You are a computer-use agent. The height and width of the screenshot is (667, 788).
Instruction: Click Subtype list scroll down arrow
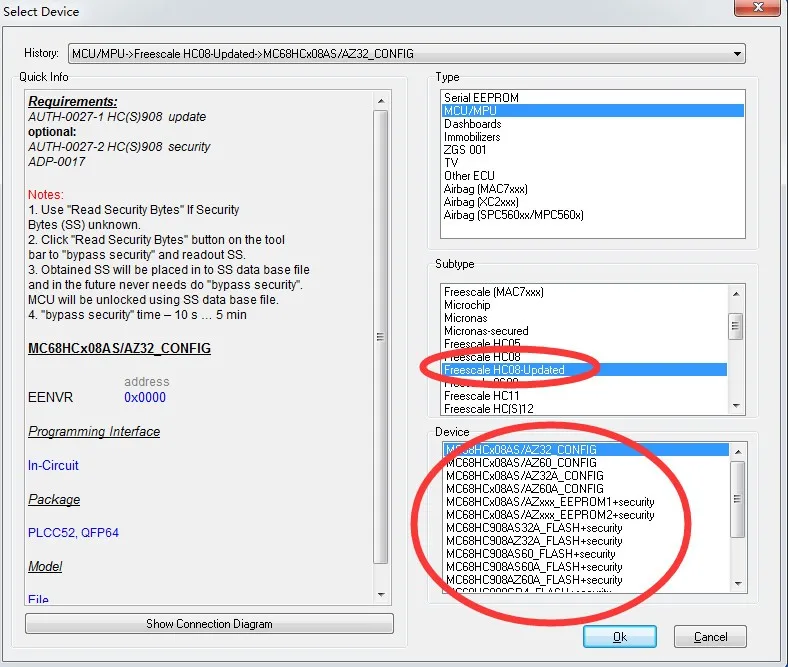tap(736, 406)
